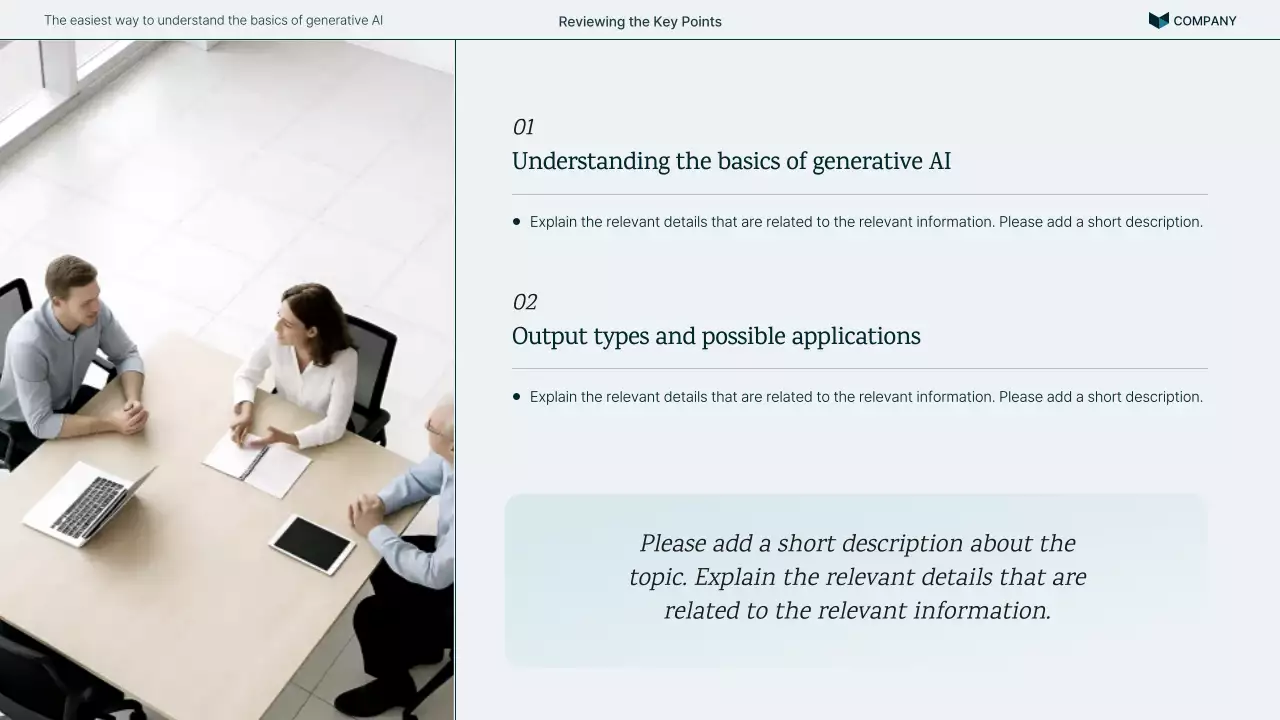Select the description text under section 01
The image size is (1280, 720).
pos(866,222)
